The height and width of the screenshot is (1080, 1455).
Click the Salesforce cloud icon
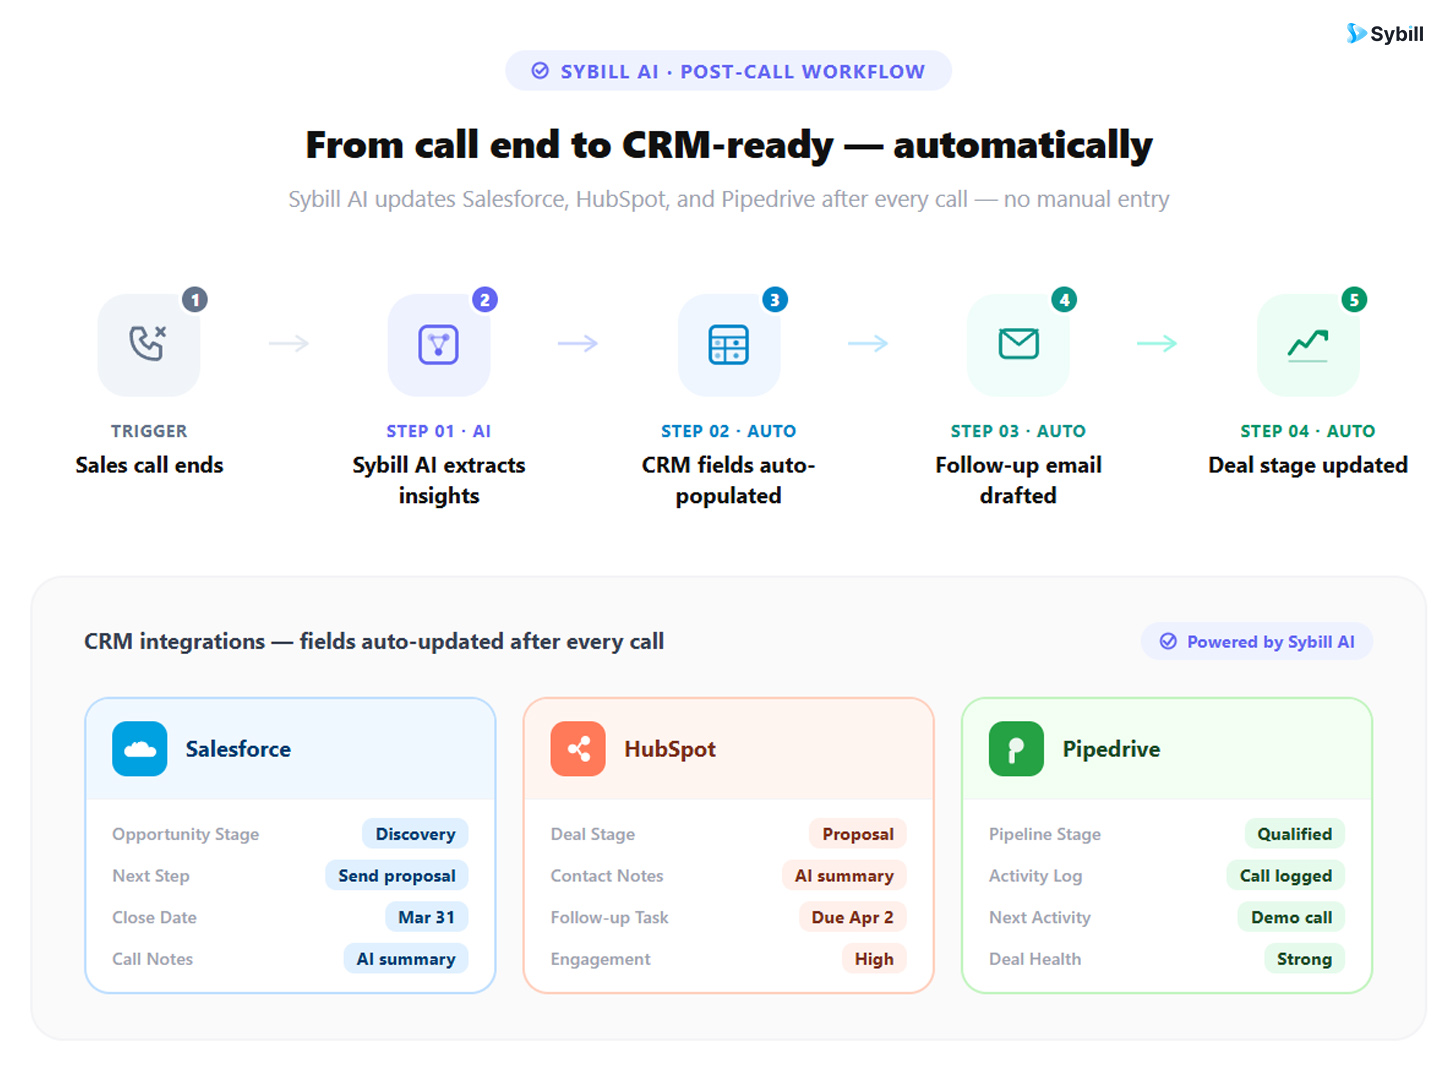pos(140,749)
